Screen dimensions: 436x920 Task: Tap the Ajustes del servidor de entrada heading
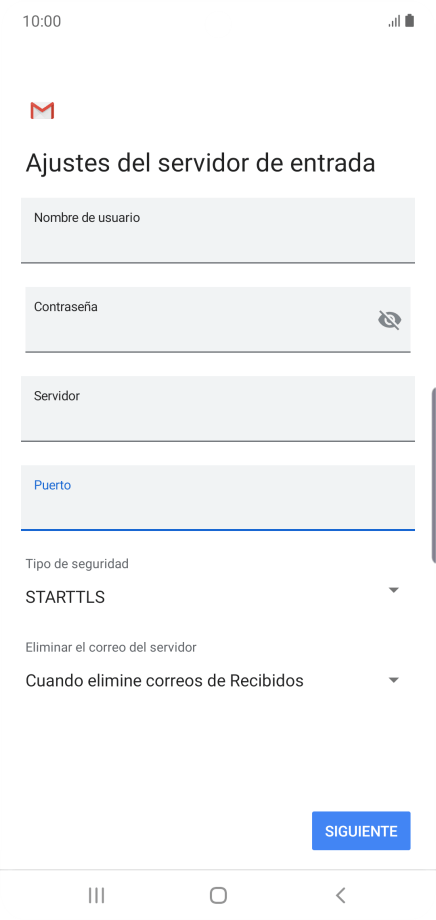(x=200, y=163)
